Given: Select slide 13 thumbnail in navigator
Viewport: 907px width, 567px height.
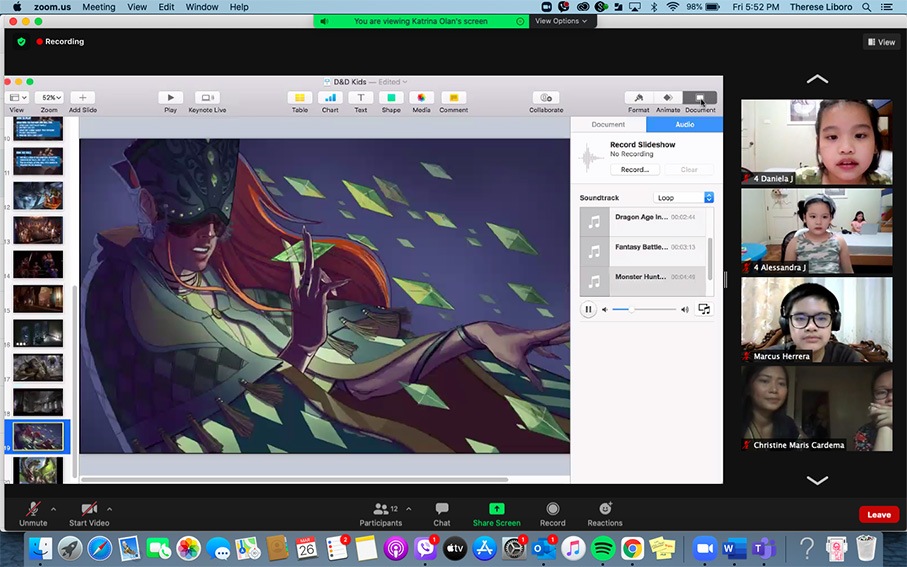Looking at the screenshot, I should click(x=38, y=230).
